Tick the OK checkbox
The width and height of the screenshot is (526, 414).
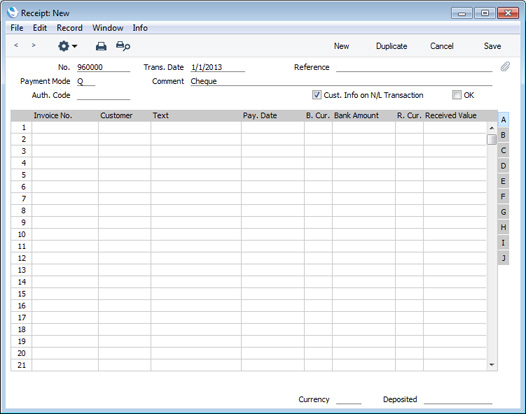[x=456, y=95]
